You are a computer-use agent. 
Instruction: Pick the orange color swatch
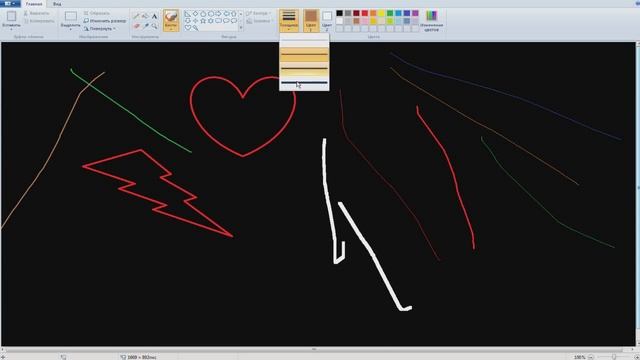point(373,13)
